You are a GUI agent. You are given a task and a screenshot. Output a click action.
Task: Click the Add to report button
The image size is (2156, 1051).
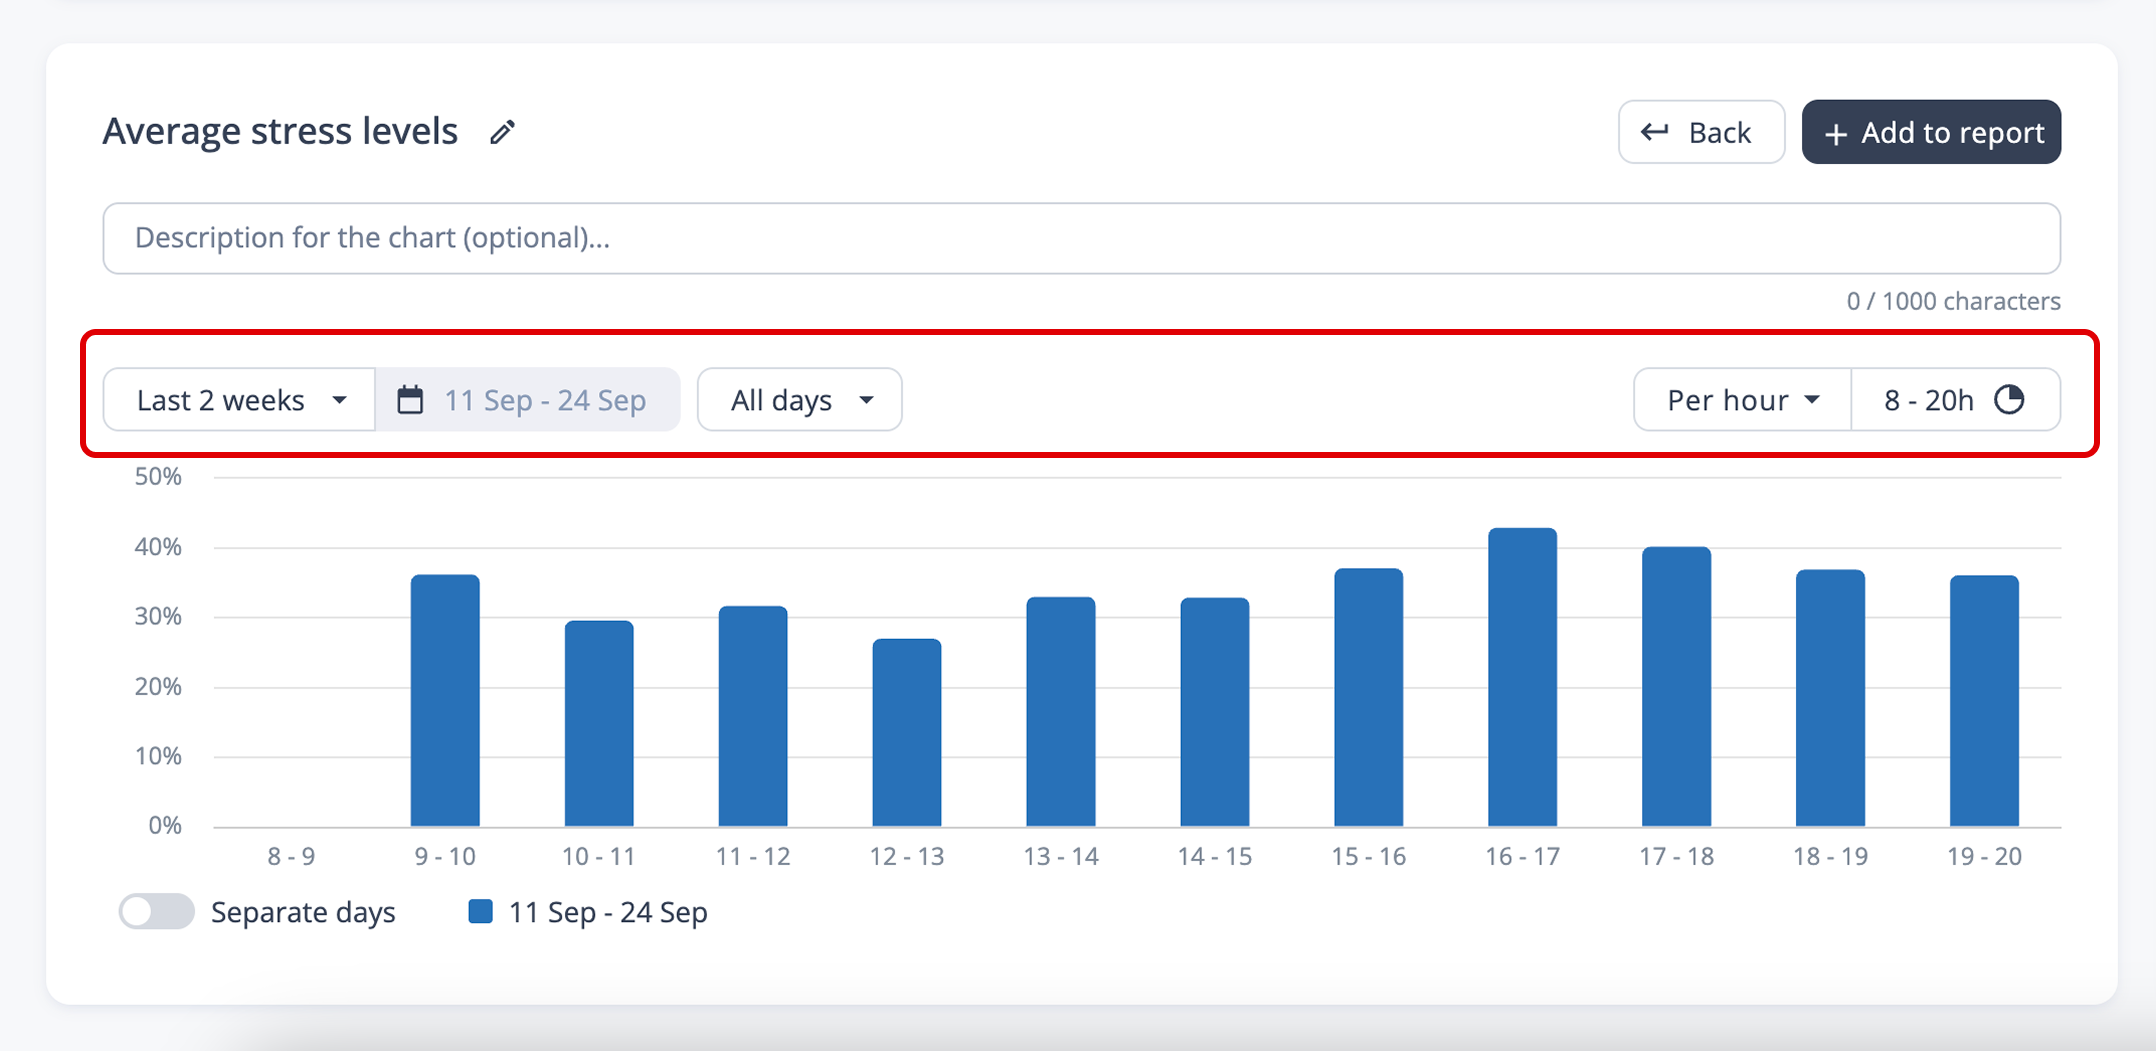click(1931, 132)
